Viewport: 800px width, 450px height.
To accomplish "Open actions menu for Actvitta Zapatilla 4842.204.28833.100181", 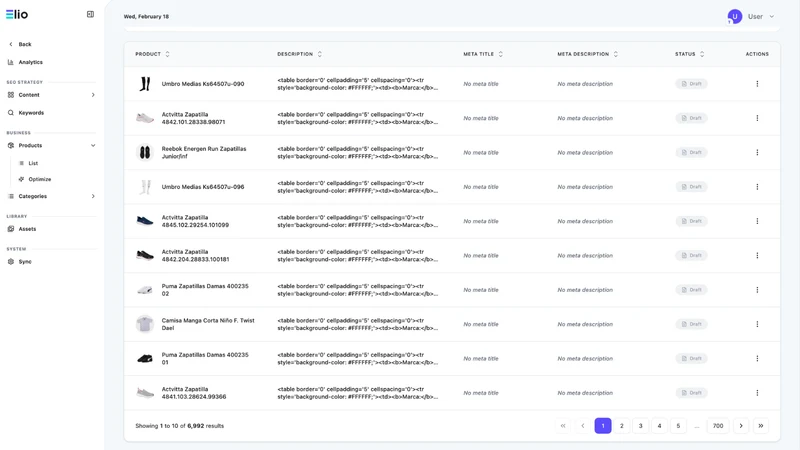I will click(757, 256).
